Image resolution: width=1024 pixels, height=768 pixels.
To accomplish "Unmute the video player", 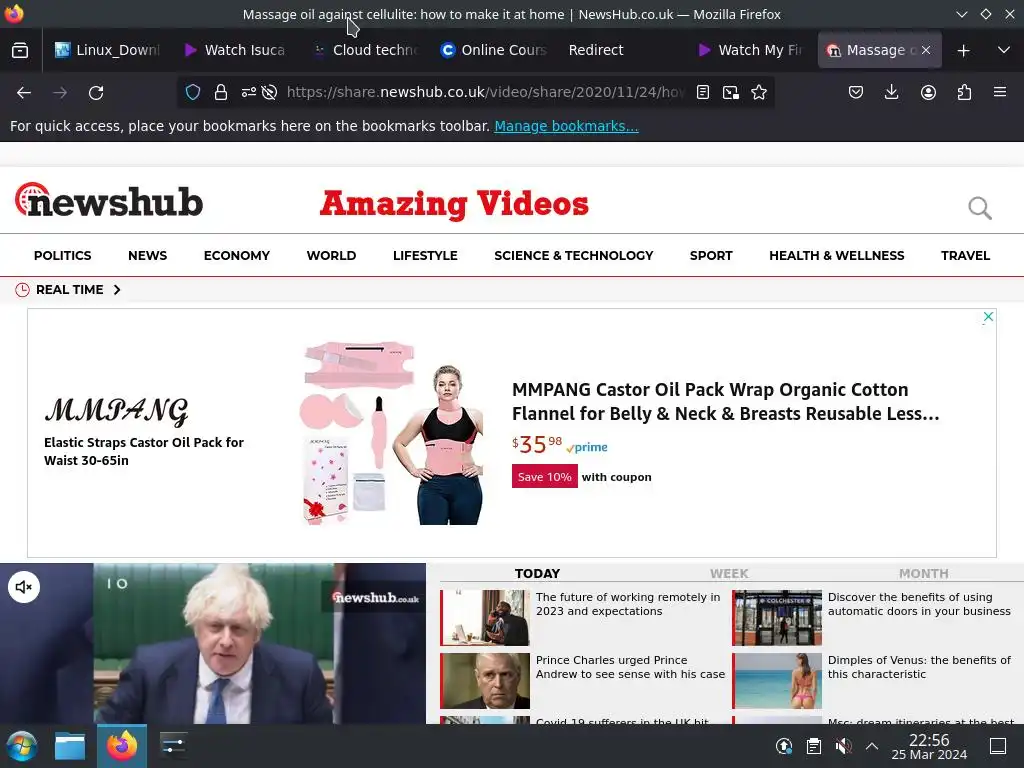I will tap(24, 587).
